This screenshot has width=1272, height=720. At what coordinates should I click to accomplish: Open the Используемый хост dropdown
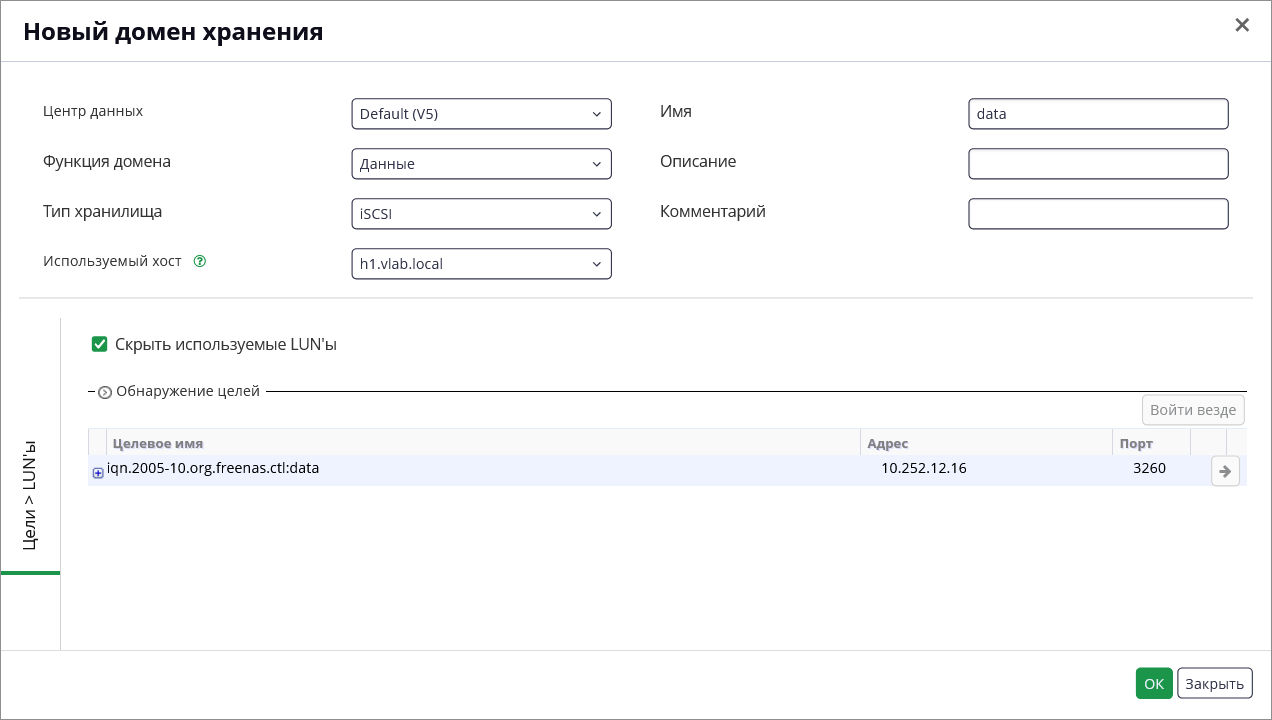[481, 264]
